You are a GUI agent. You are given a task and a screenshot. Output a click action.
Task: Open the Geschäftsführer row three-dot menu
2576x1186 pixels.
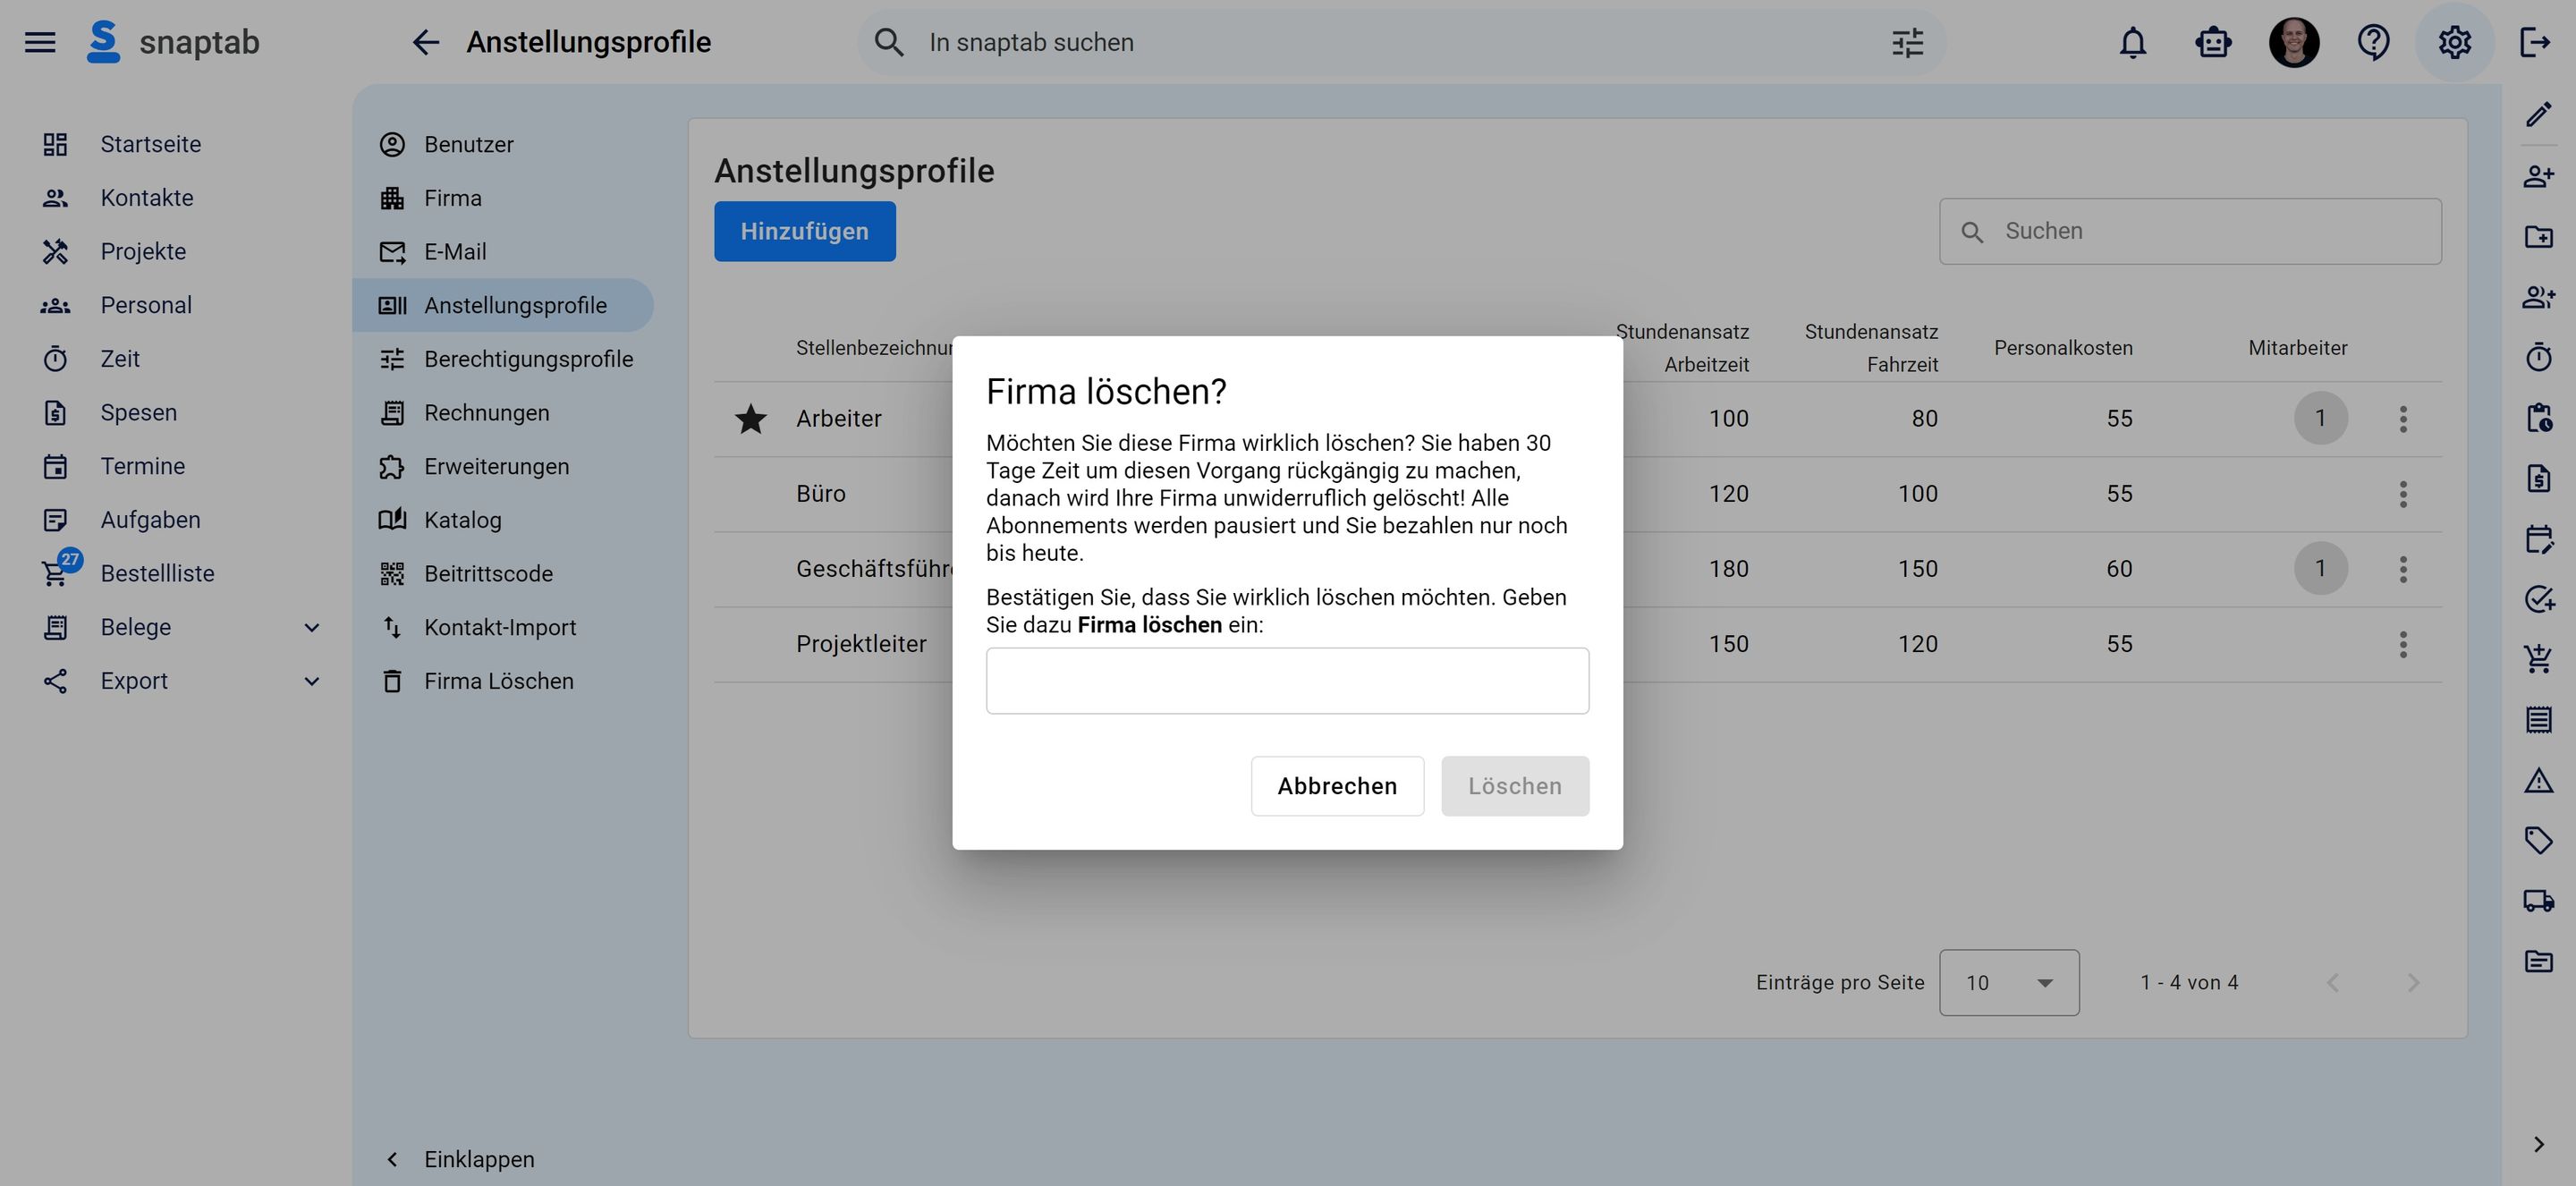[2403, 569]
